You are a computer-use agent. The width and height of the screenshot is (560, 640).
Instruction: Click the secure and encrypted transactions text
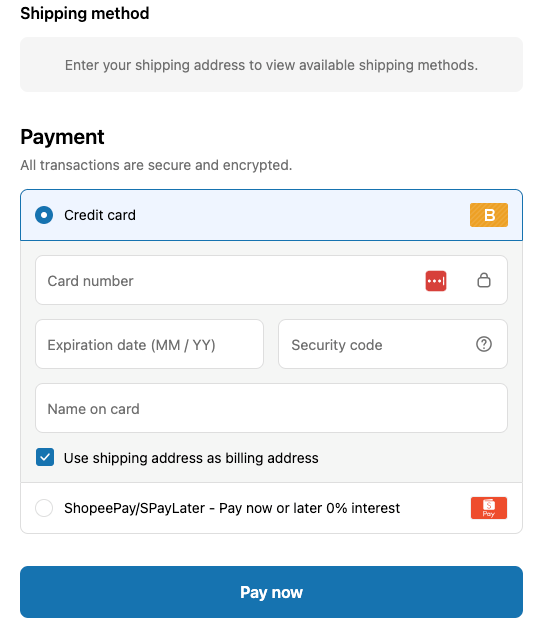(x=156, y=165)
